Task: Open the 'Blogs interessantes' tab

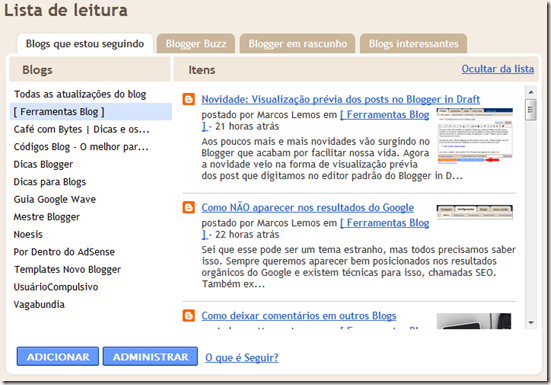Action: click(414, 44)
